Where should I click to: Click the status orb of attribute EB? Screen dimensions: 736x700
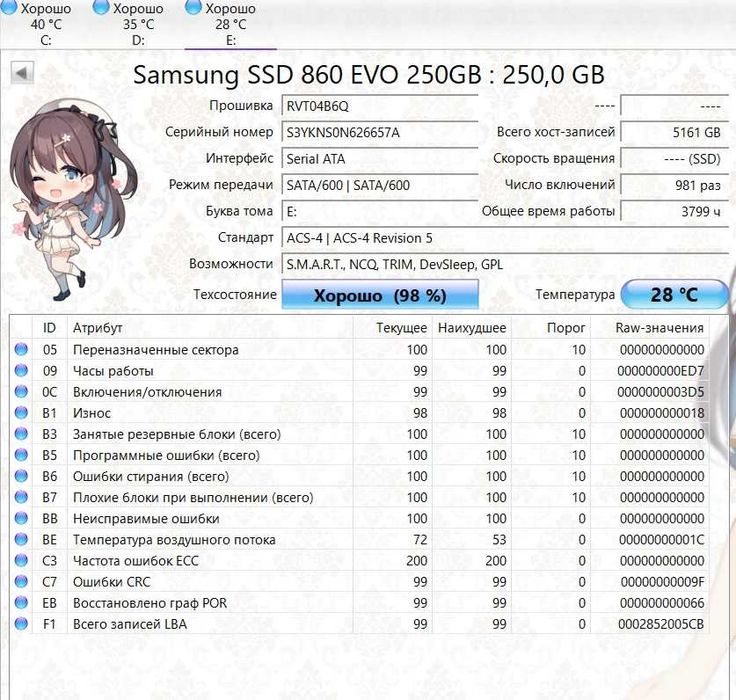coord(21,603)
